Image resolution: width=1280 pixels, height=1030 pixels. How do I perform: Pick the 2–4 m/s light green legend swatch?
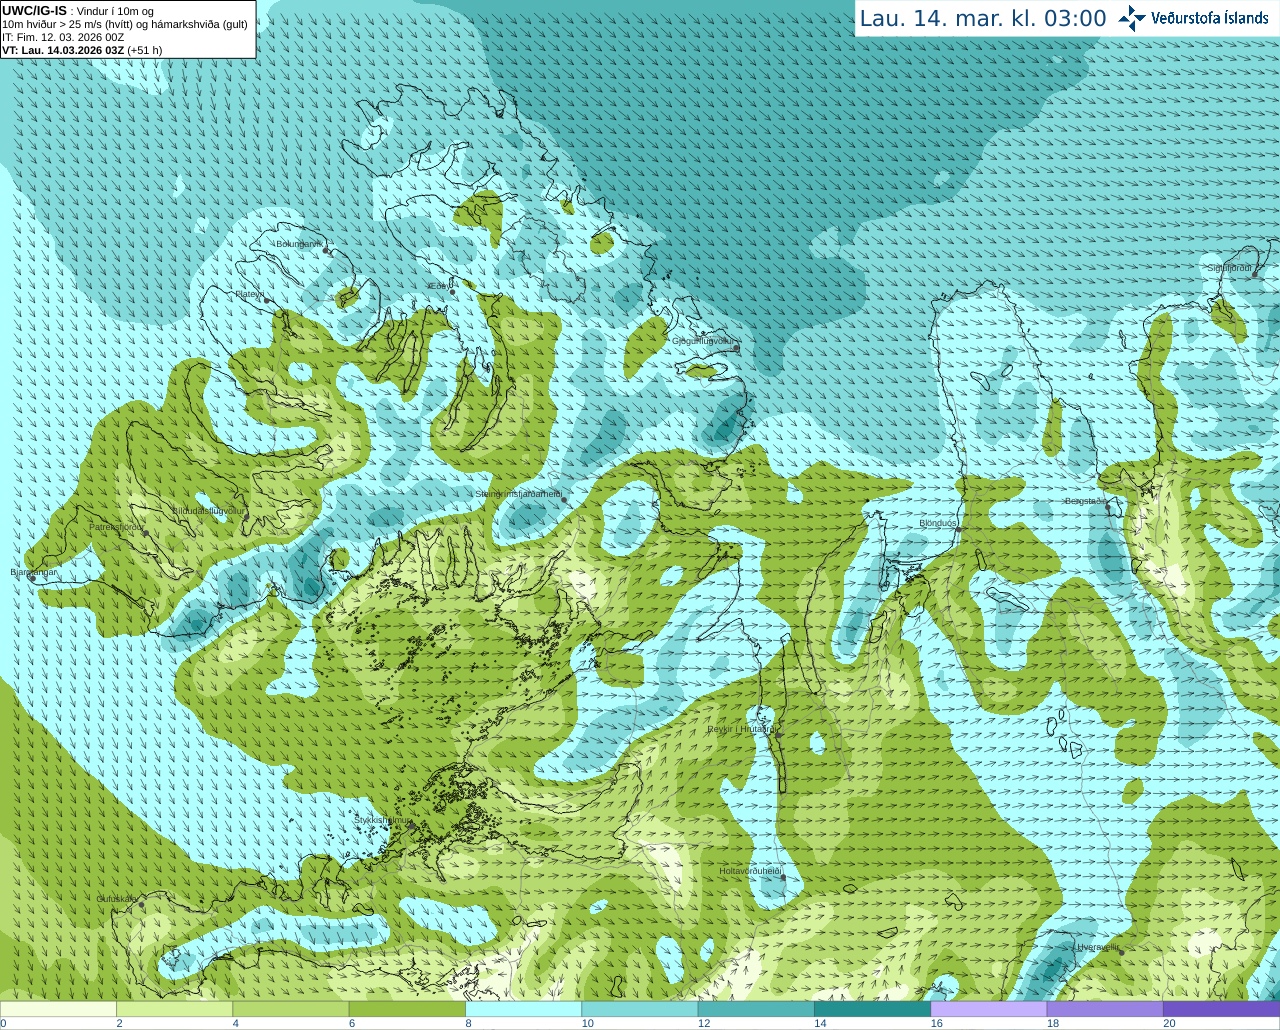pos(174,1009)
